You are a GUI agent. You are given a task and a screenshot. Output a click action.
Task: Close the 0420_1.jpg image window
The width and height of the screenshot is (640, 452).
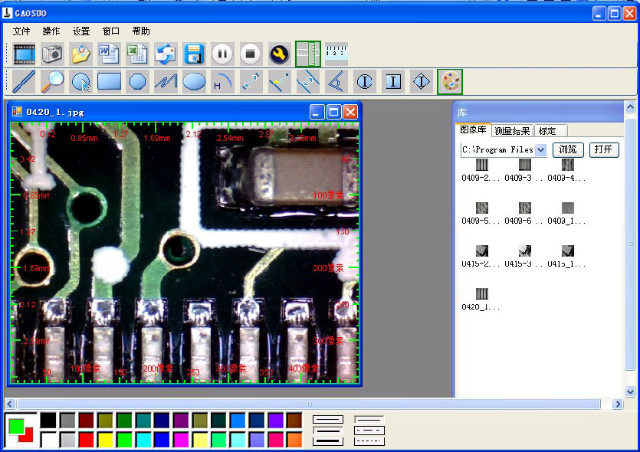click(351, 112)
